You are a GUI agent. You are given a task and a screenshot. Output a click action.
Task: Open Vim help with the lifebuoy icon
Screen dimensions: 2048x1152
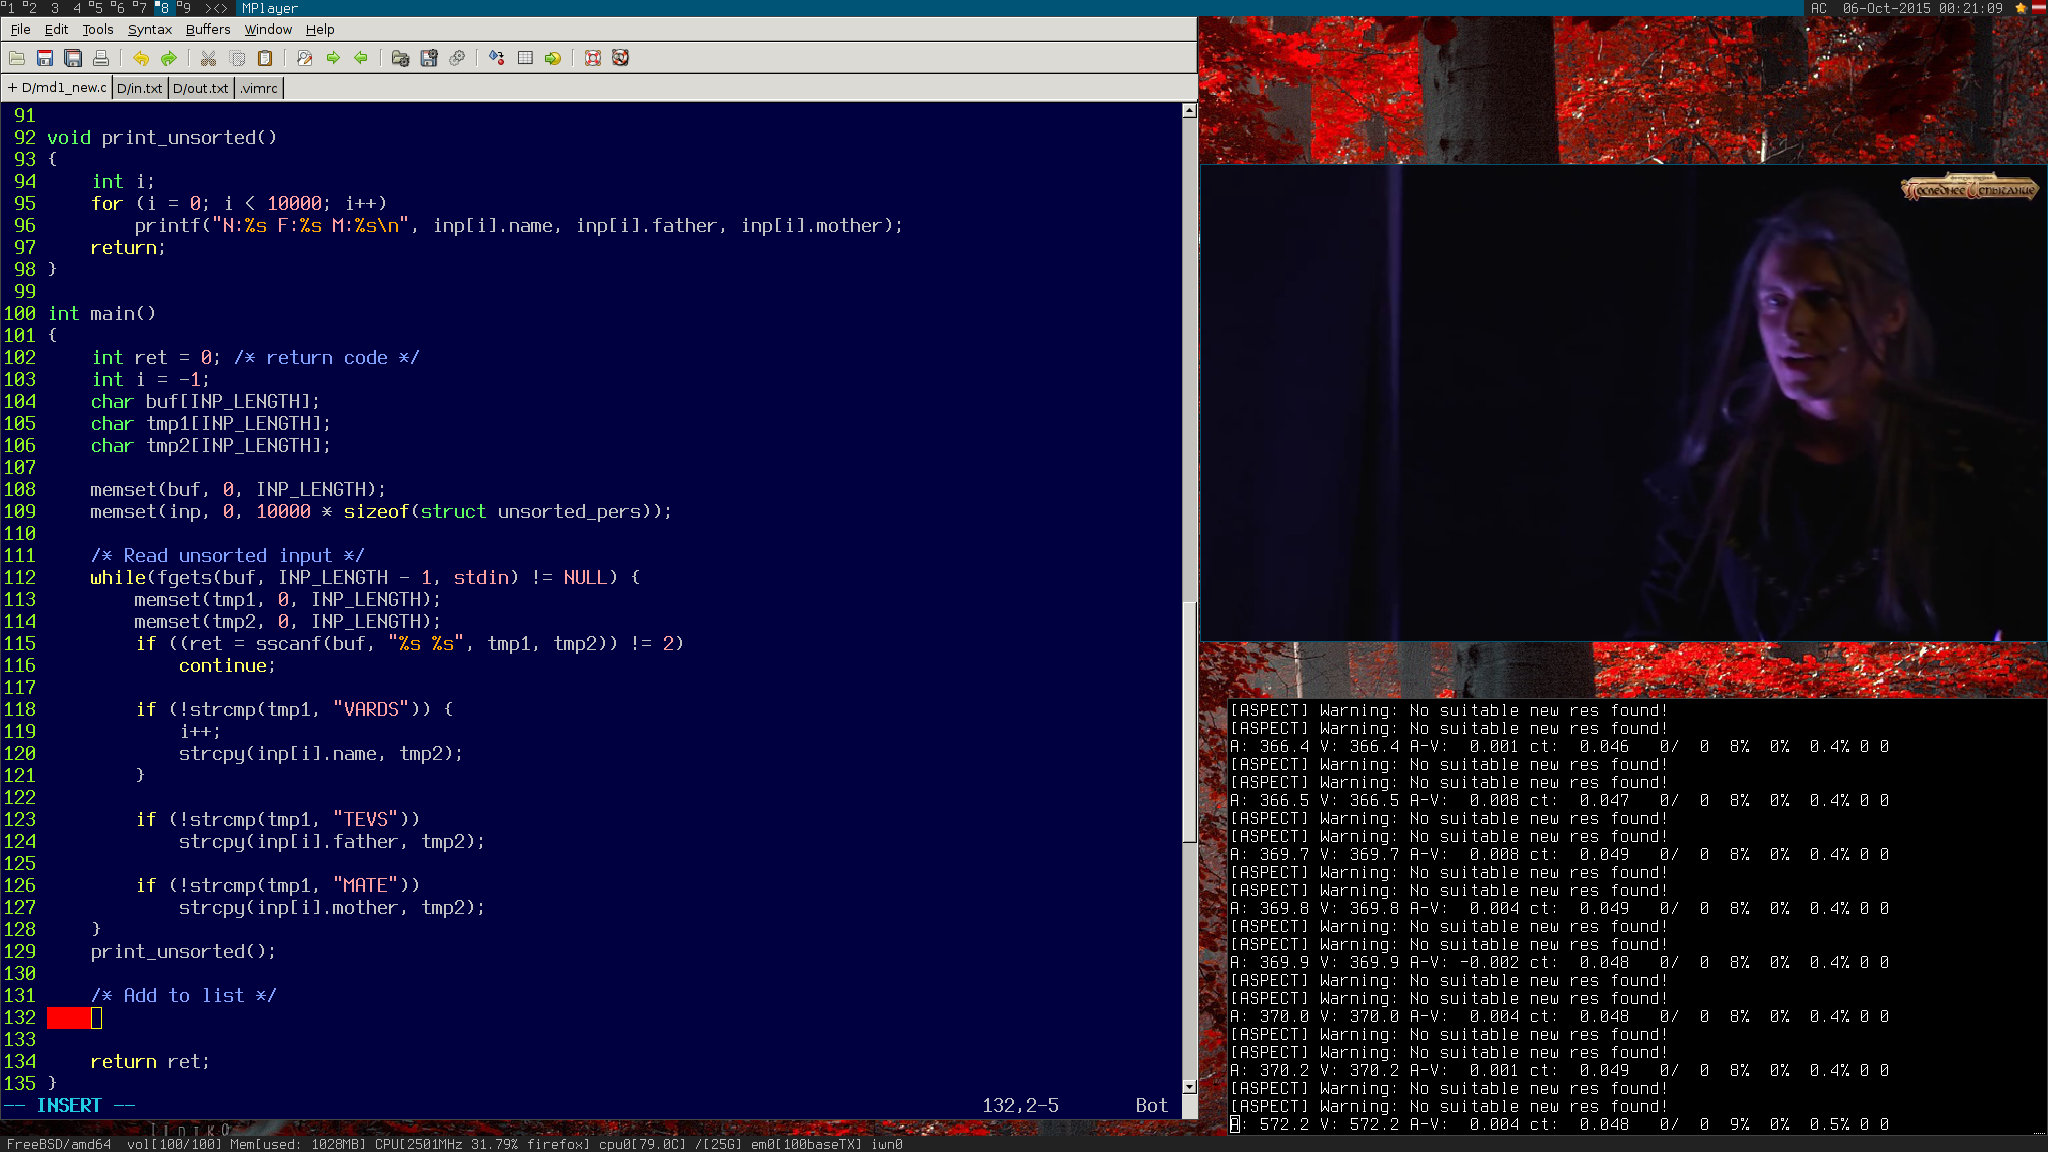click(593, 58)
